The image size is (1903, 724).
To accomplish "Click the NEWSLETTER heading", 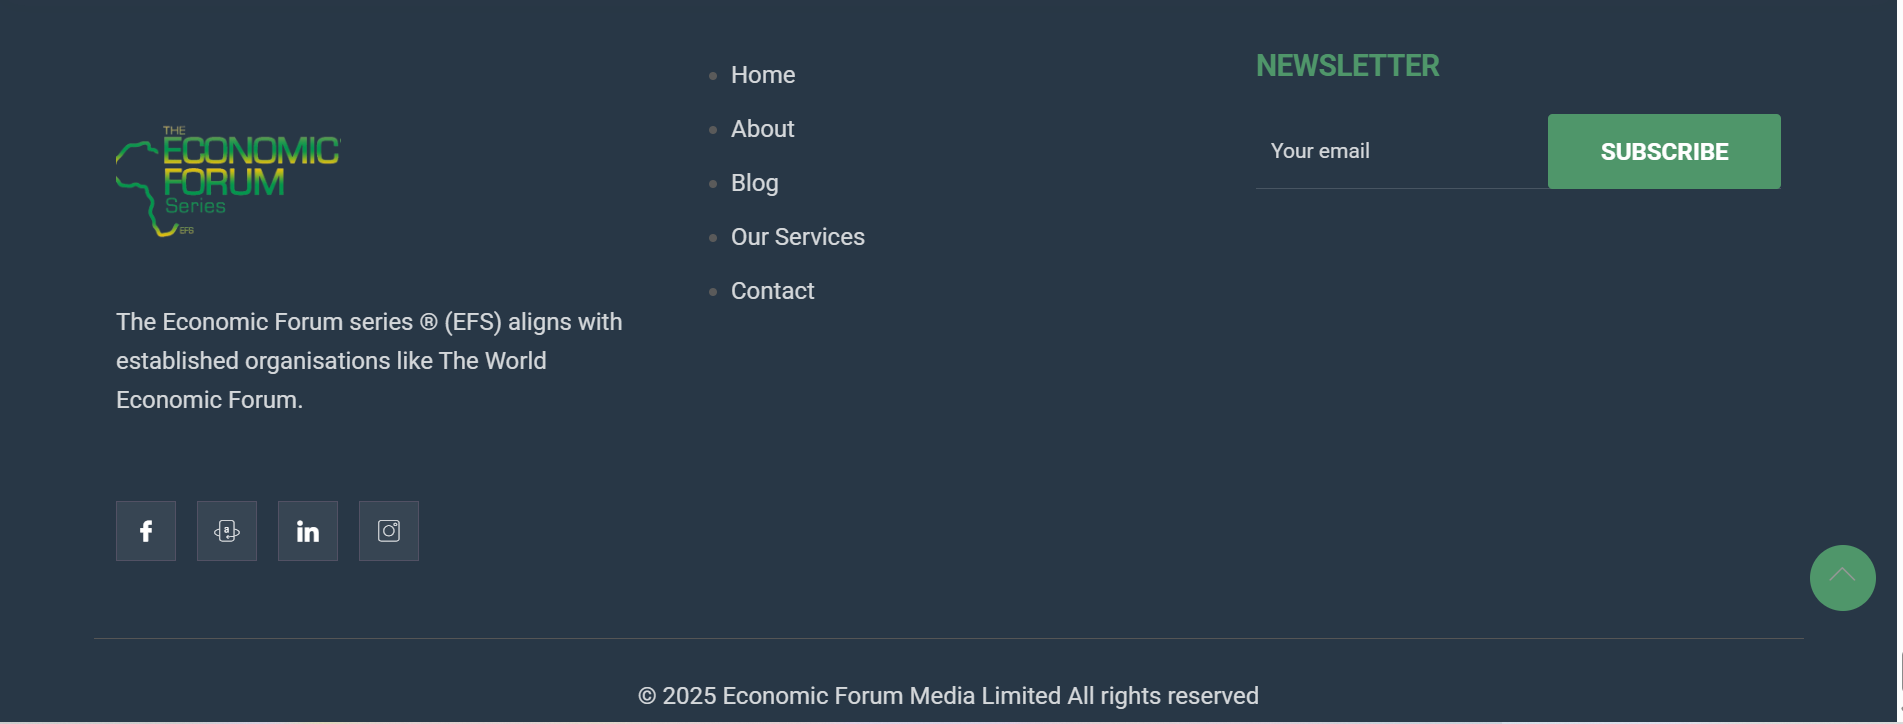I will click(1347, 66).
